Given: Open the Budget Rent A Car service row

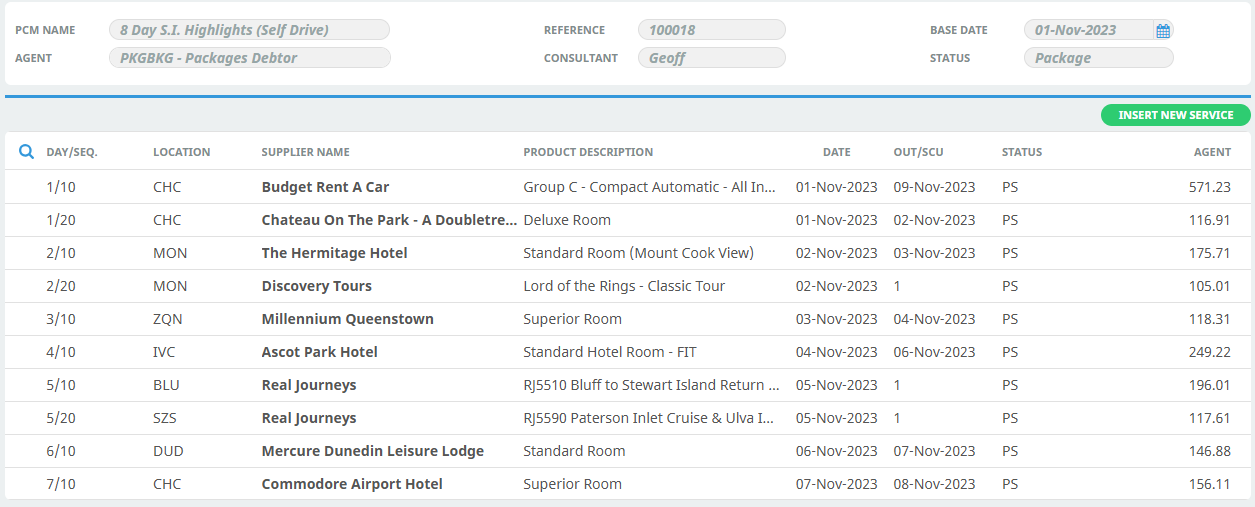Looking at the screenshot, I should (628, 187).
